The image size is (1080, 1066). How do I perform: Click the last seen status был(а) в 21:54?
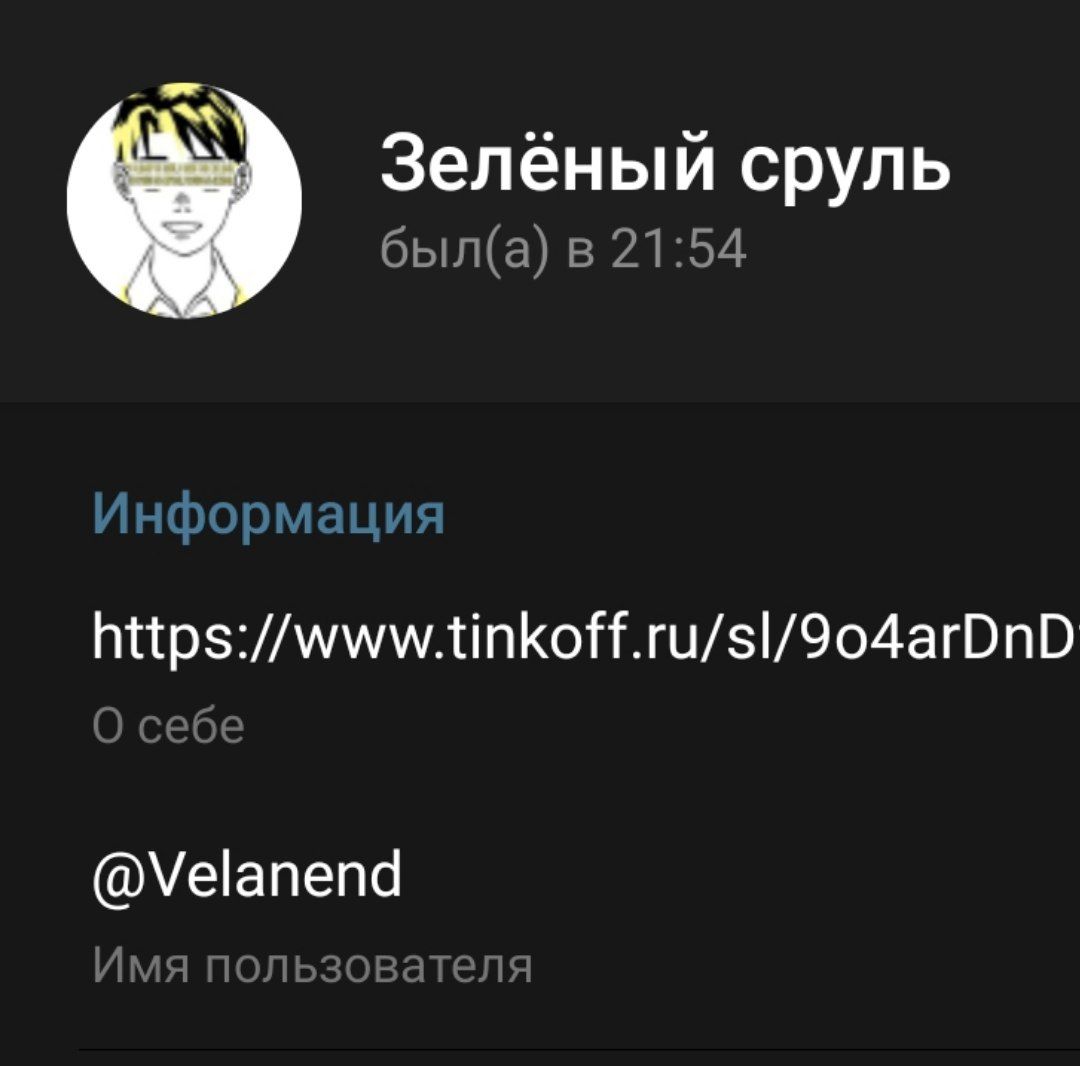click(563, 249)
